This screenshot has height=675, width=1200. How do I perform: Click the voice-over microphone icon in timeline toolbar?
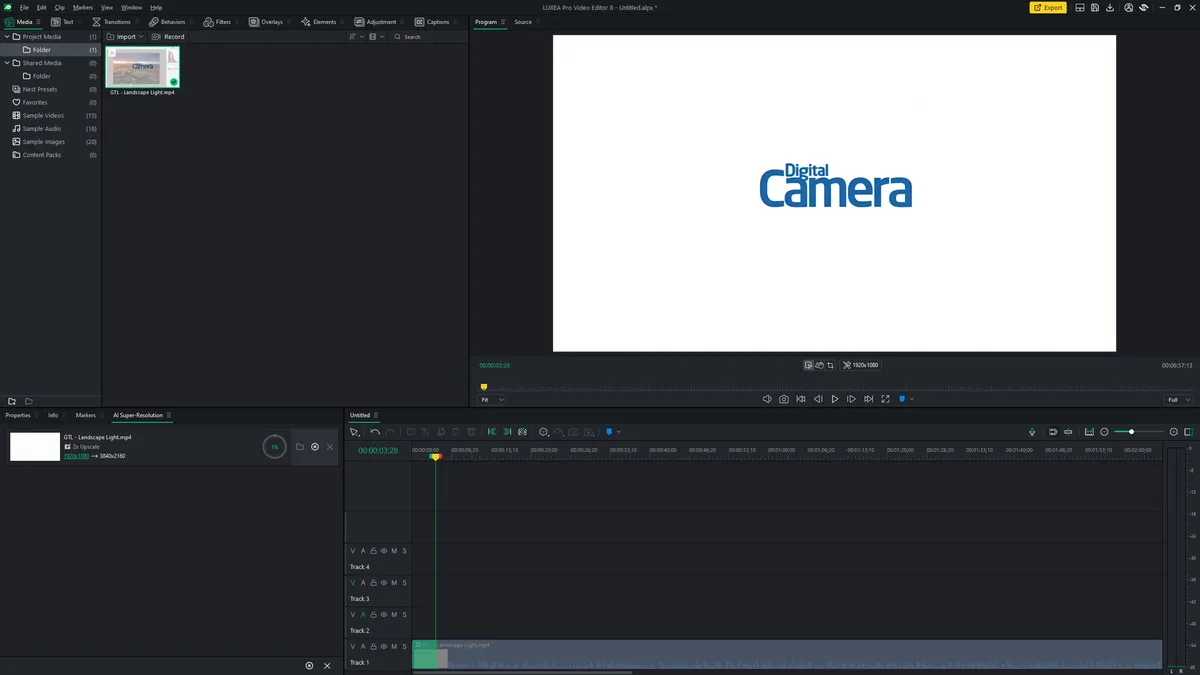1032,432
